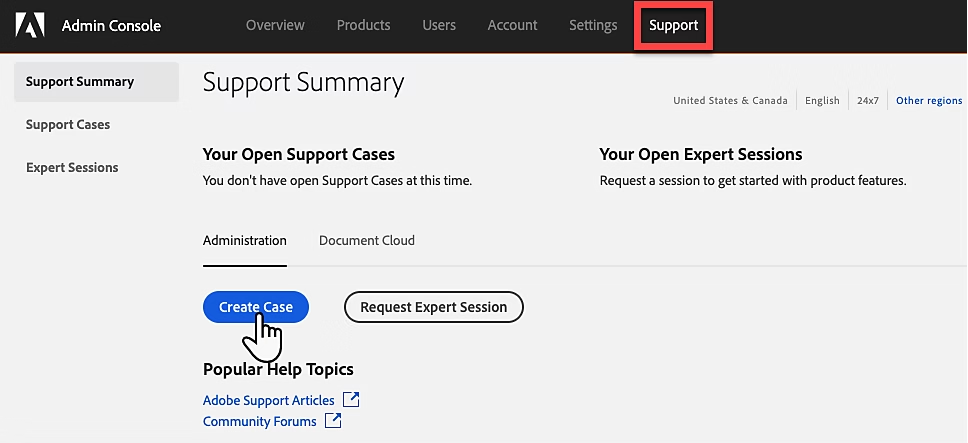Click the English language label
The image size is (968, 443).
click(x=822, y=101)
